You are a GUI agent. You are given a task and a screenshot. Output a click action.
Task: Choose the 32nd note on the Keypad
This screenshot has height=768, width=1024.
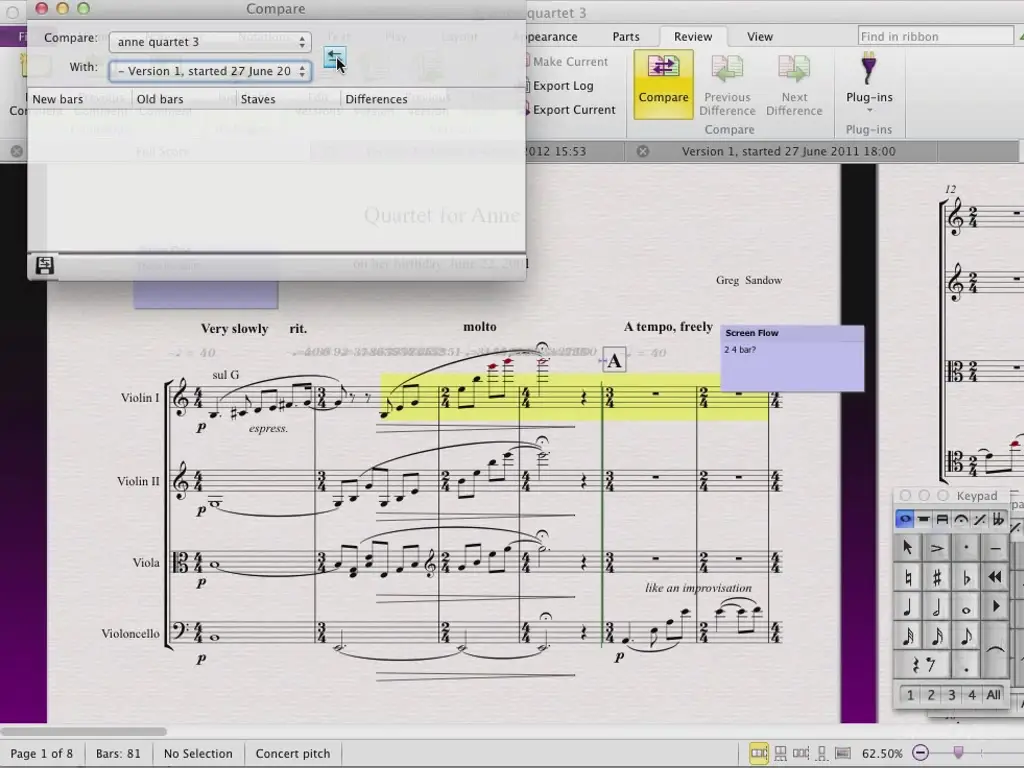coord(908,637)
